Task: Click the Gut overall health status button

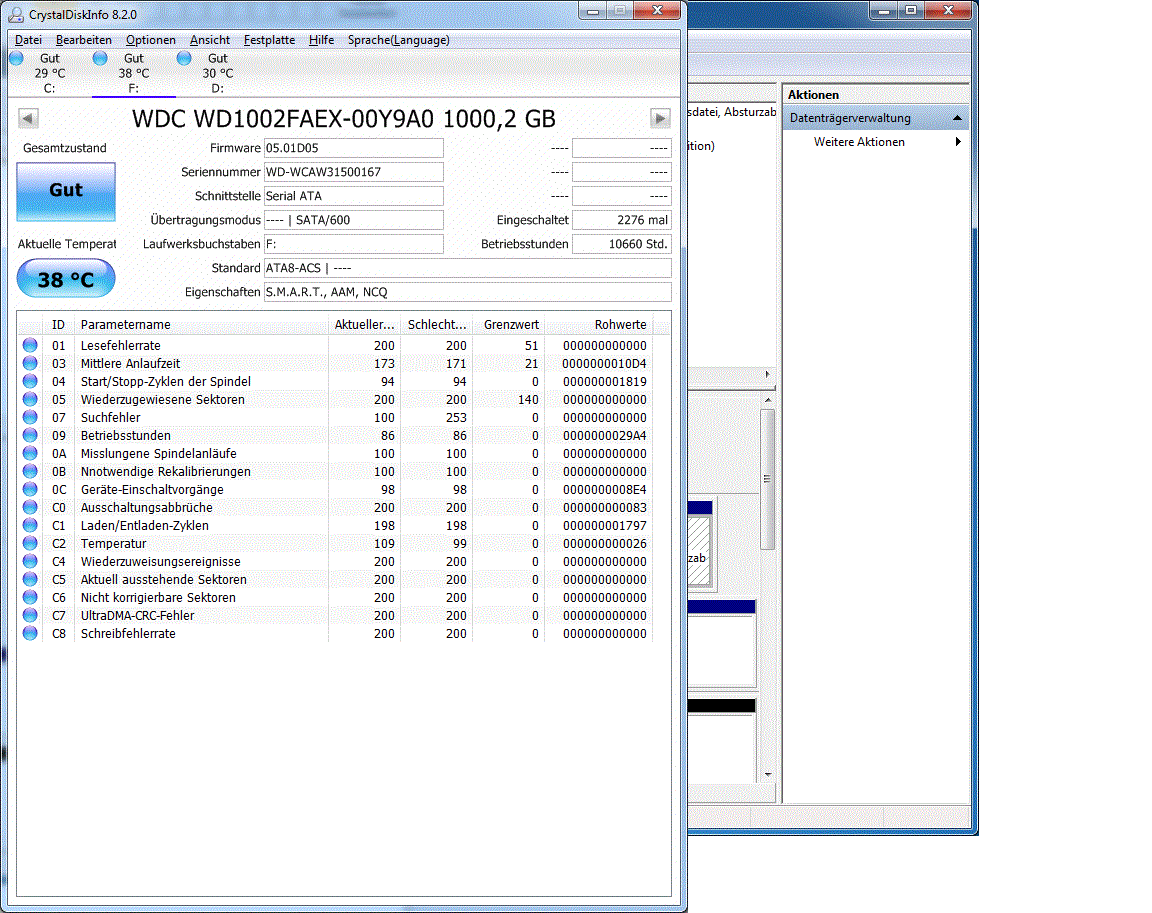Action: [x=66, y=191]
